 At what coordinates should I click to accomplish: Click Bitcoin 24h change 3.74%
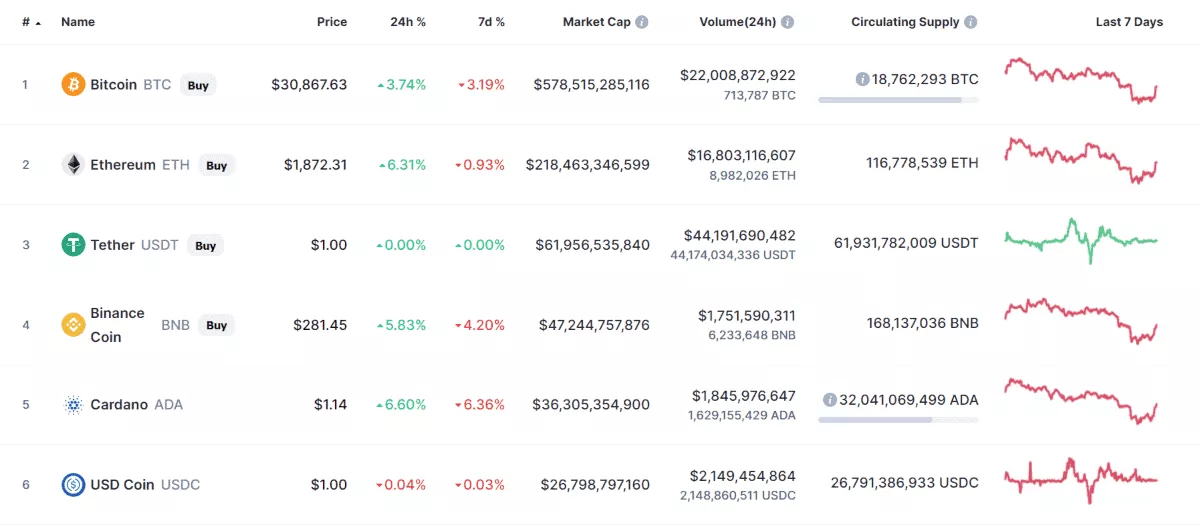[401, 85]
